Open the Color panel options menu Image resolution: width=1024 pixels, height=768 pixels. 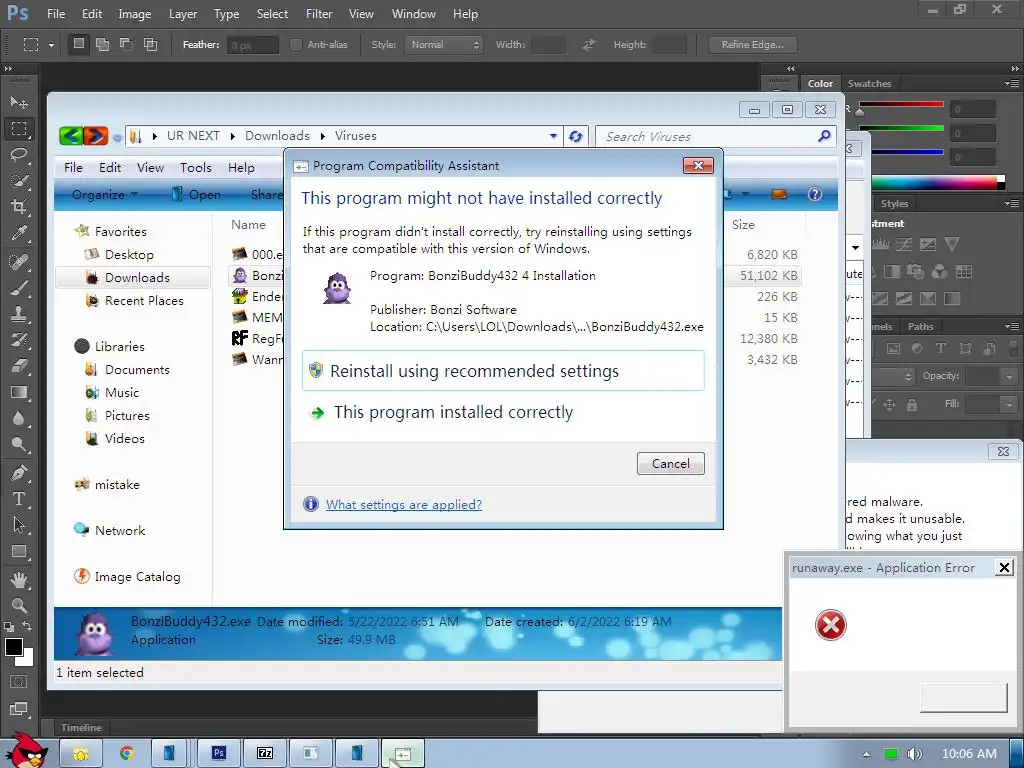click(x=1012, y=84)
